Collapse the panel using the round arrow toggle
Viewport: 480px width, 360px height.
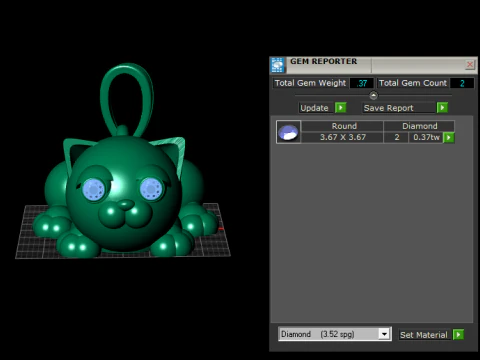373,96
